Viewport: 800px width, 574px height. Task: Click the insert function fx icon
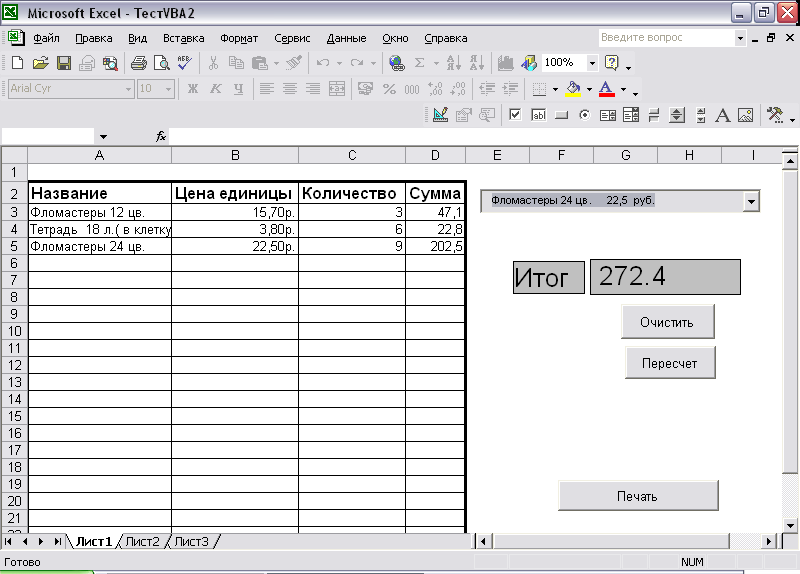[161, 136]
